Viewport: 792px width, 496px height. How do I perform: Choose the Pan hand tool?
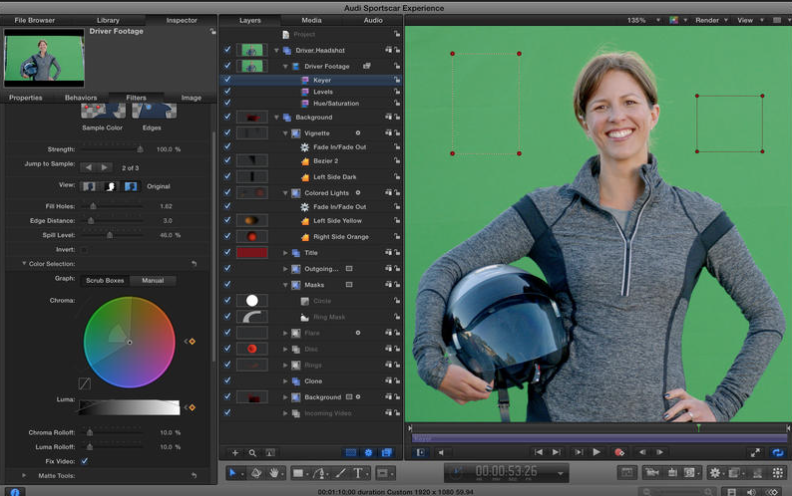(x=275, y=472)
